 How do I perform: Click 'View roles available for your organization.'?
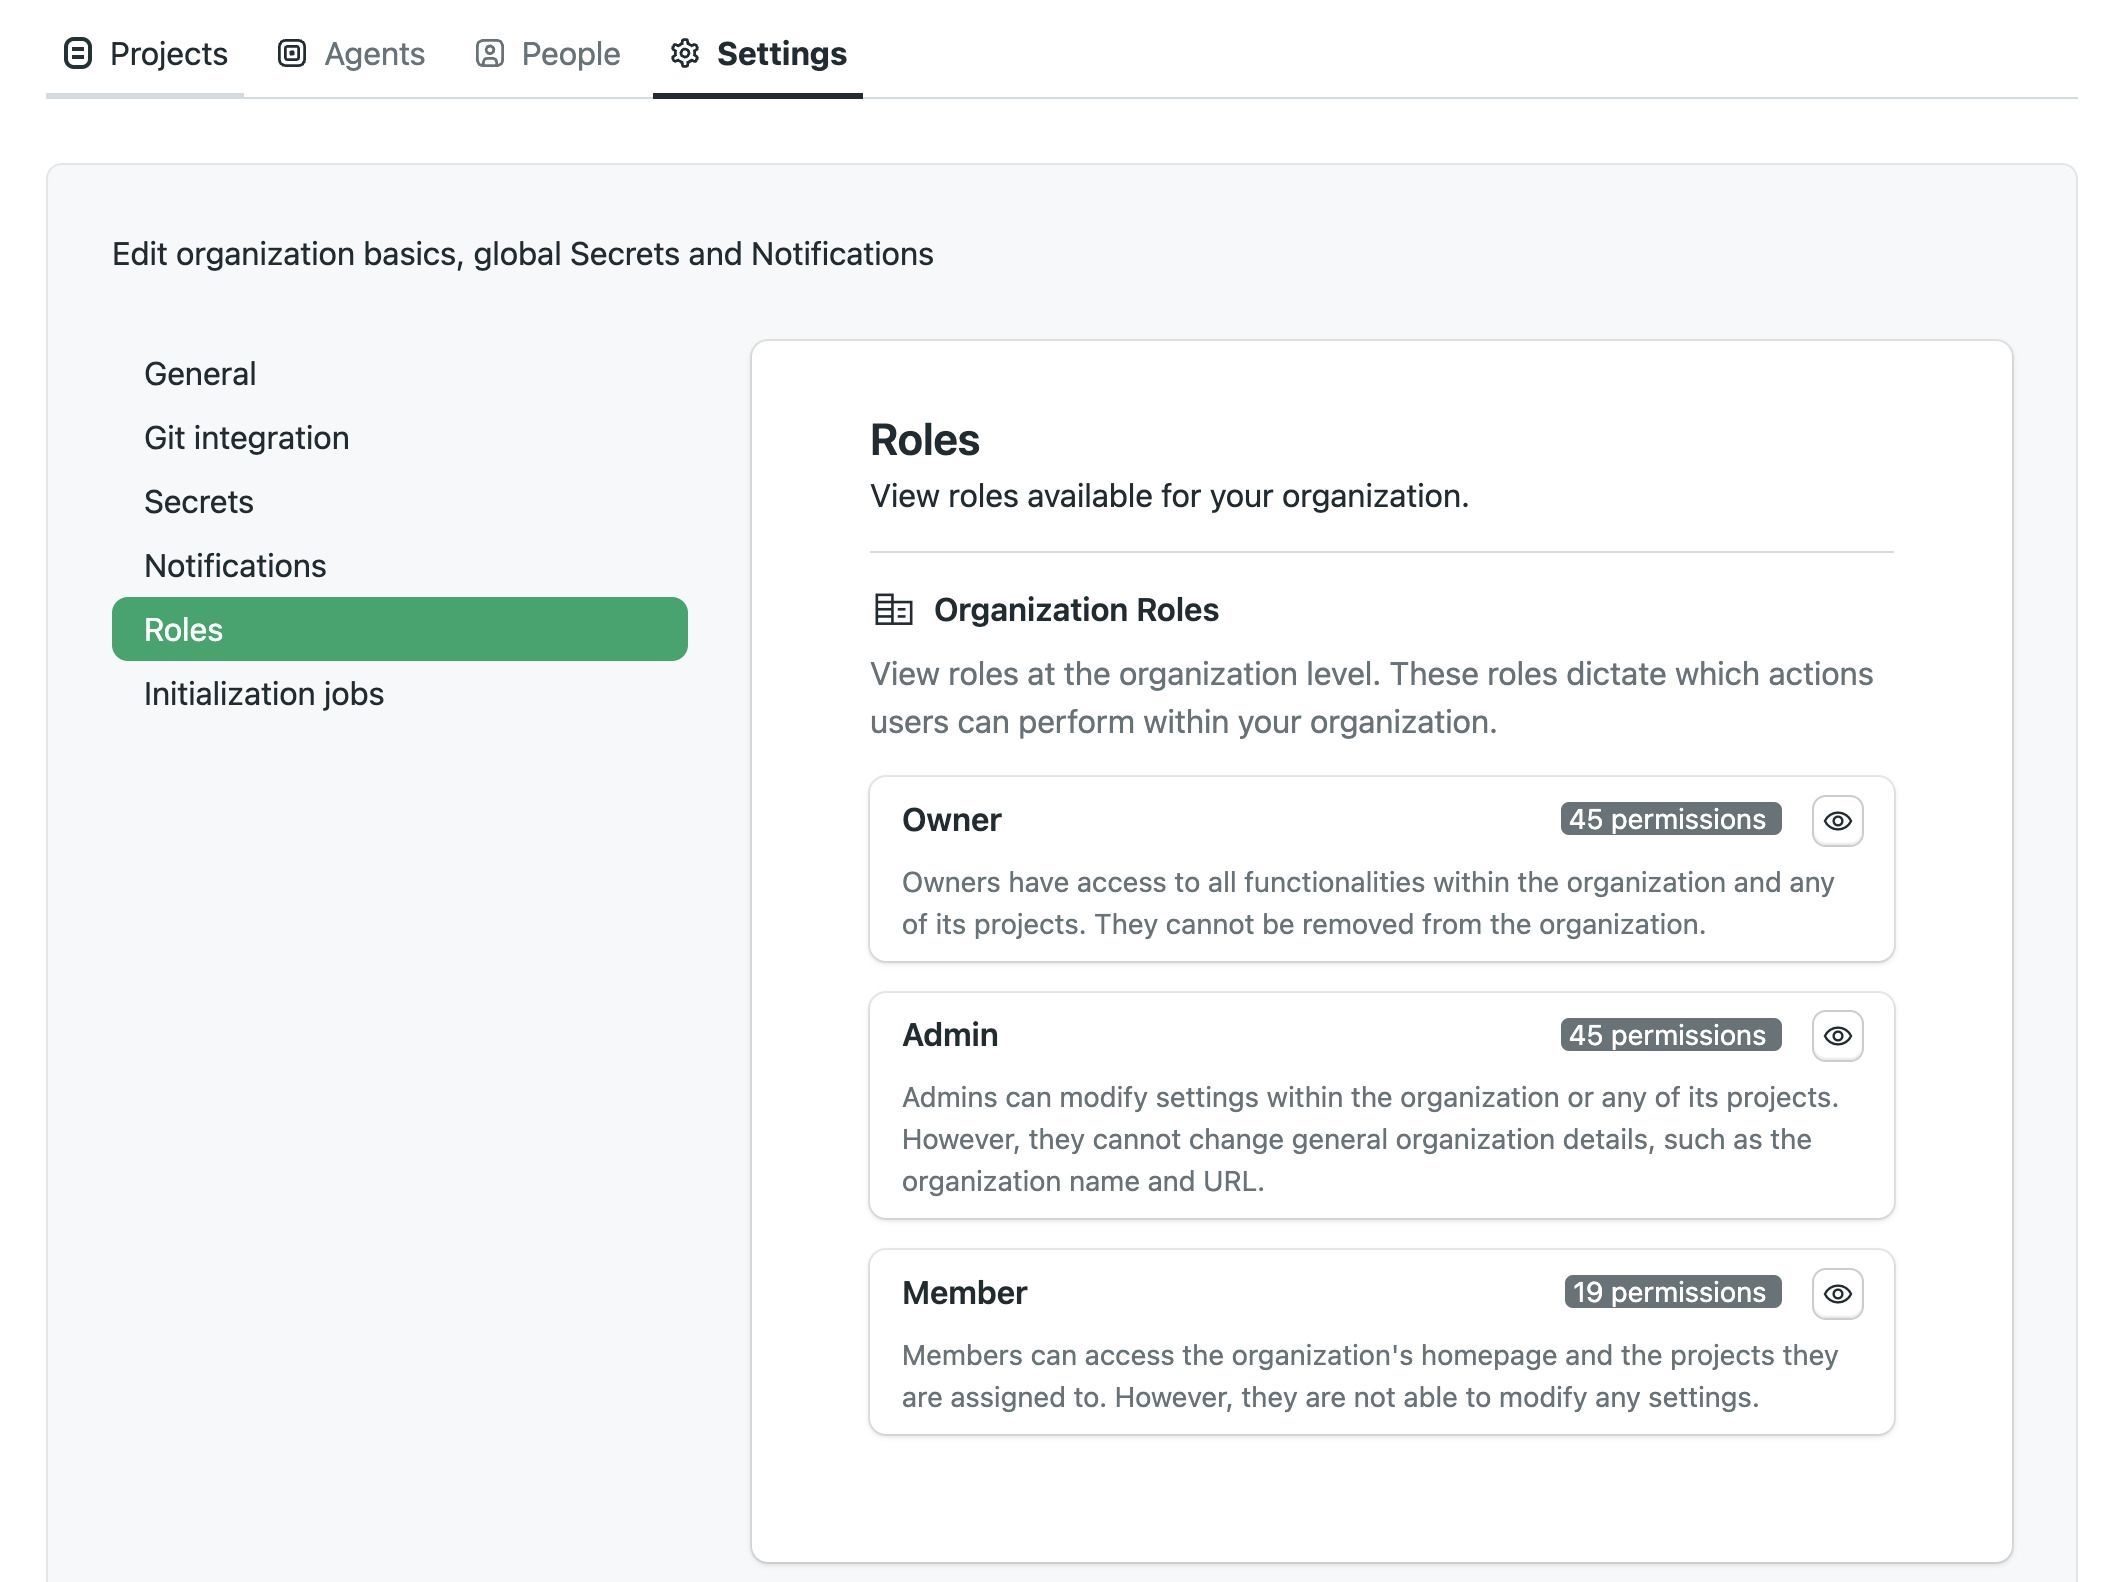(x=1169, y=496)
